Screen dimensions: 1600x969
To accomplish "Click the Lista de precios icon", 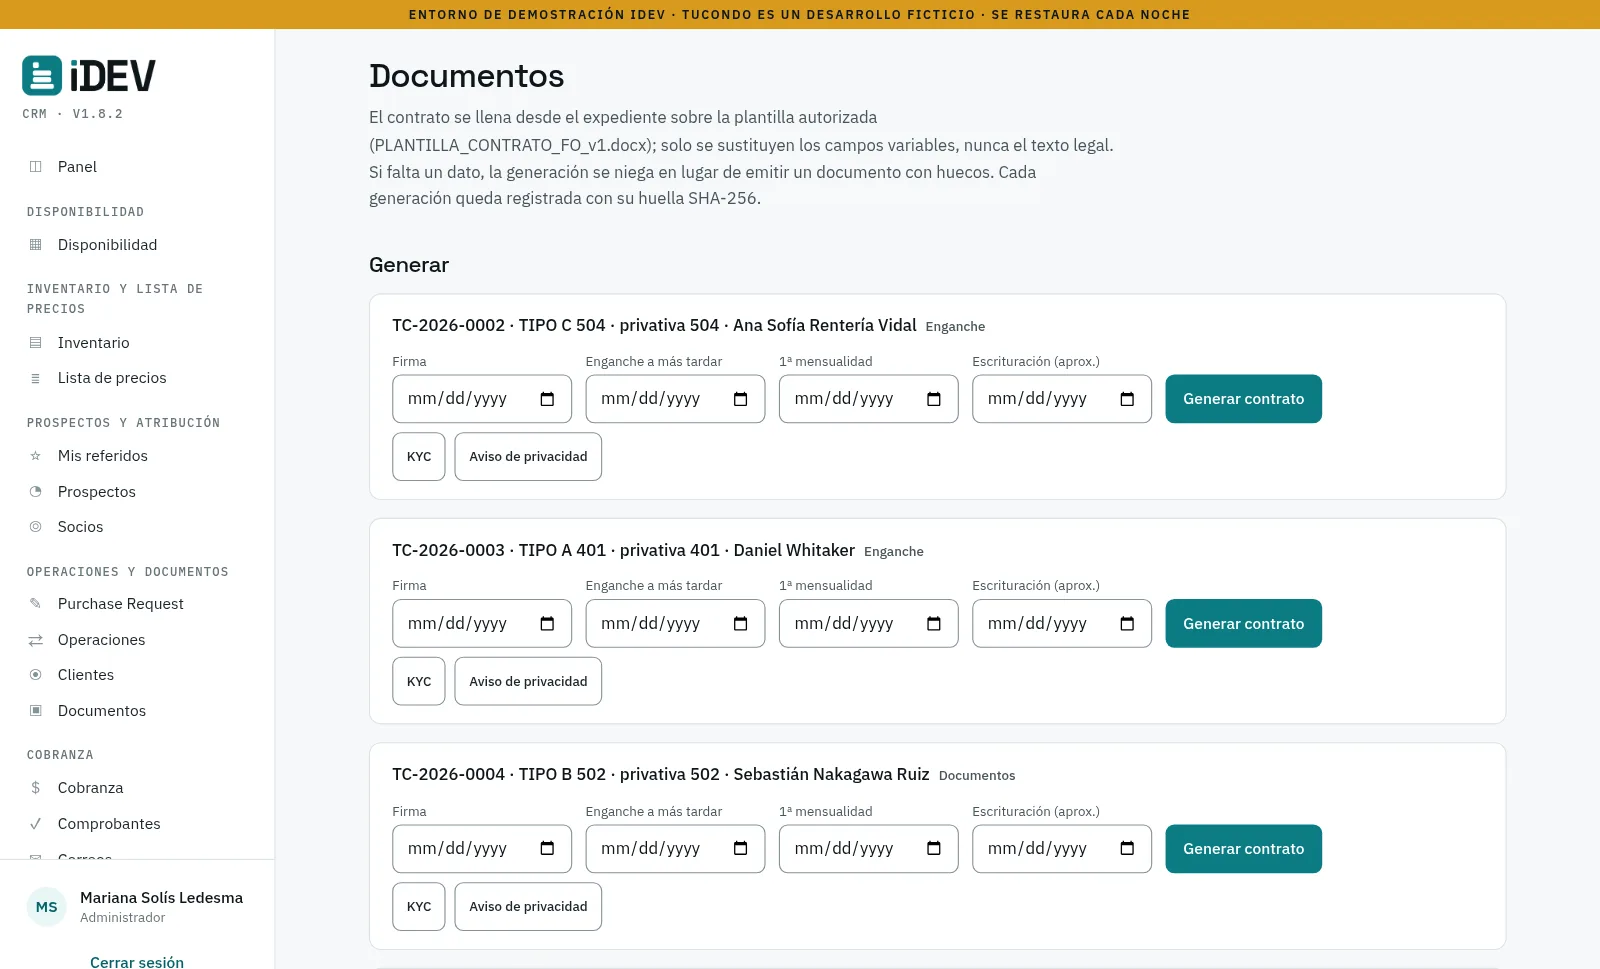I will [x=36, y=378].
